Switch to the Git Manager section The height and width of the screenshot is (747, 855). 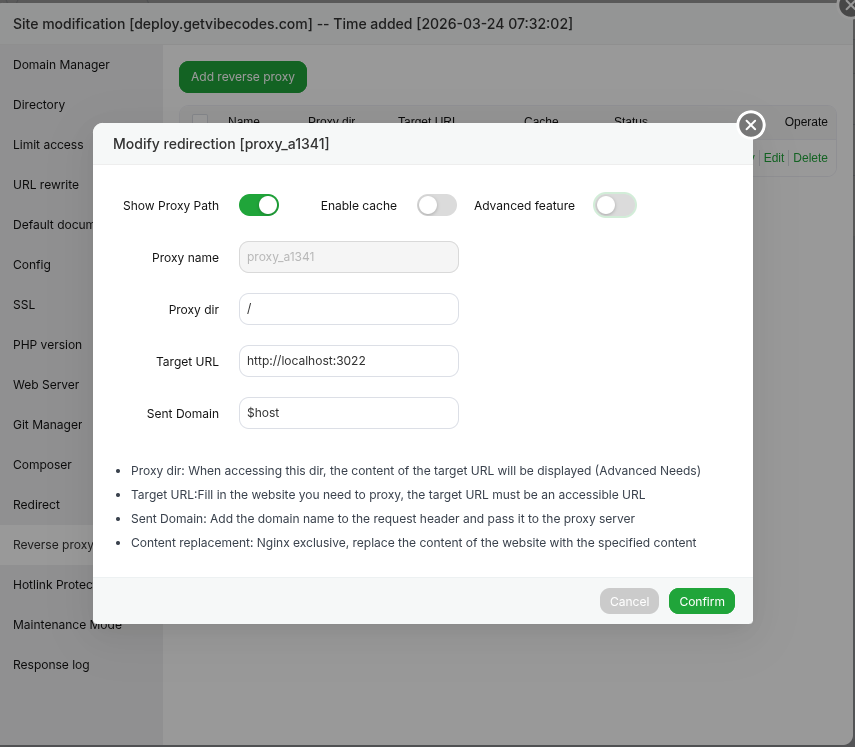point(47,425)
